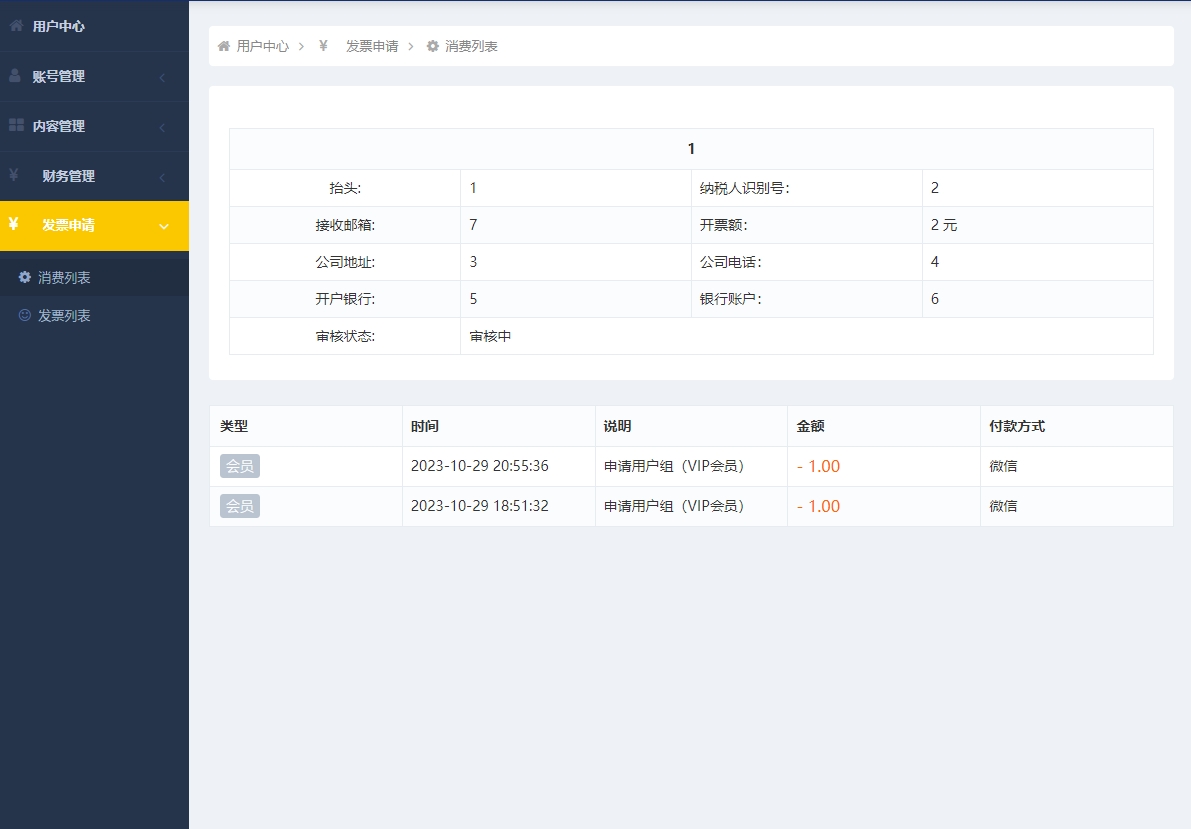The width and height of the screenshot is (1191, 829).
Task: Go to 用户中心 via breadcrumb link
Action: [262, 46]
